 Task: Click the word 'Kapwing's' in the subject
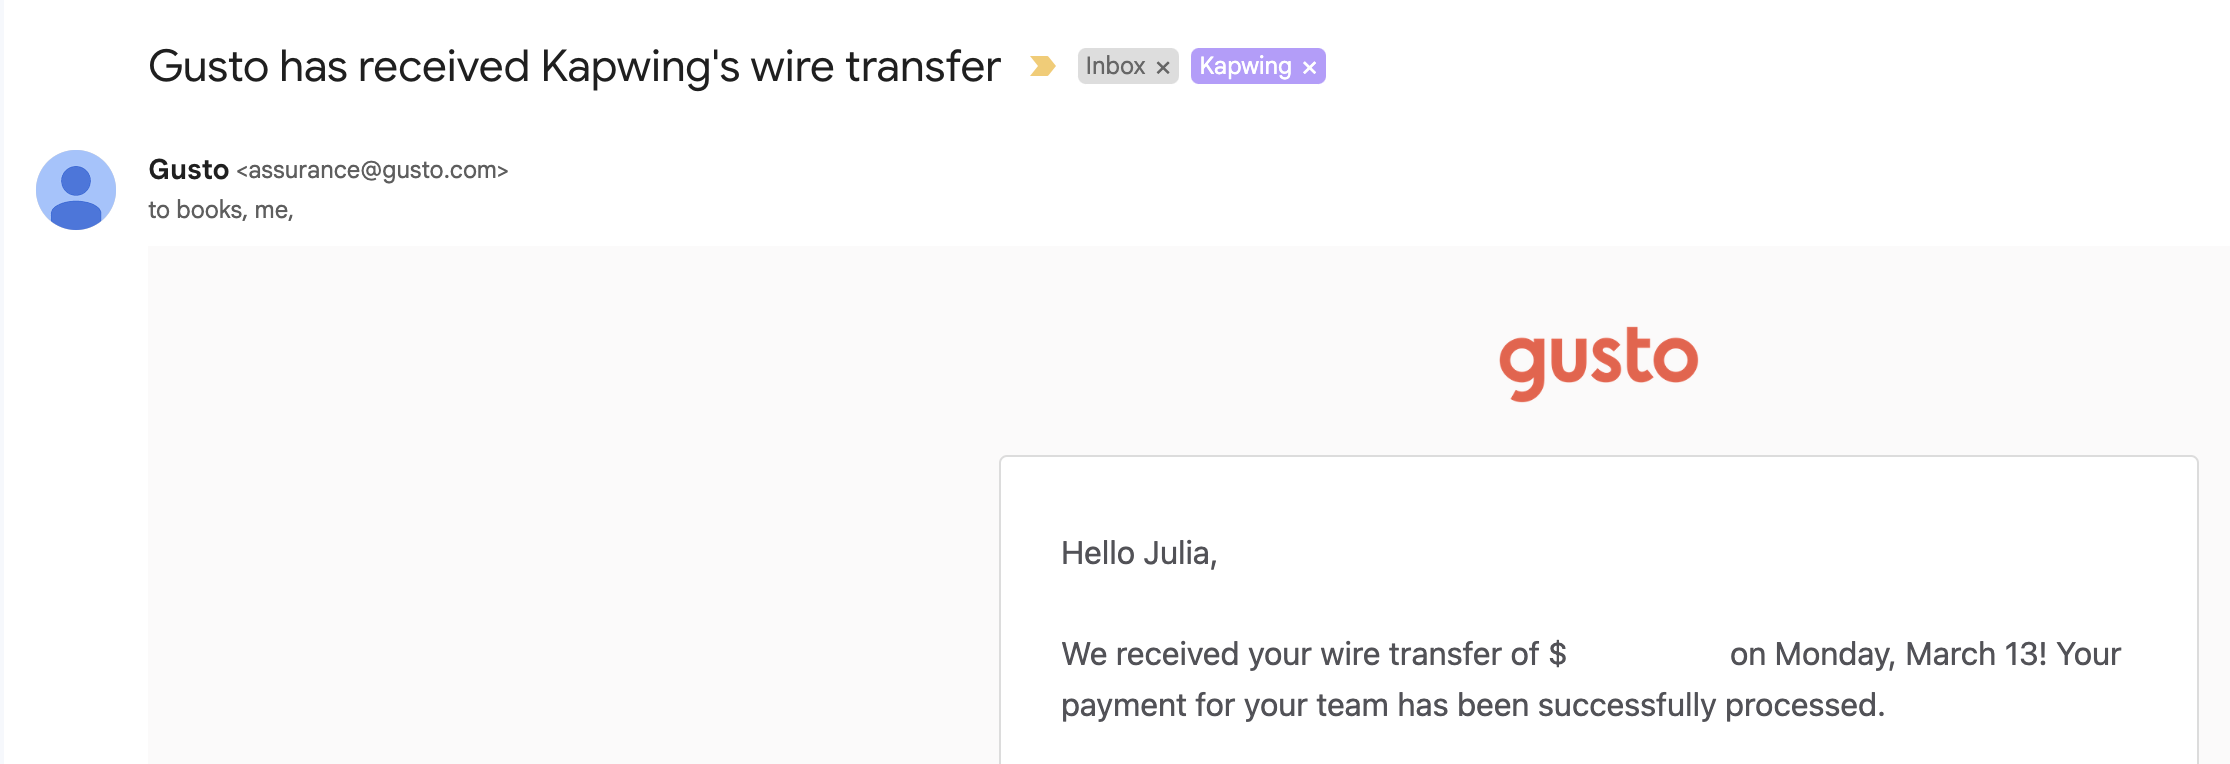[640, 67]
